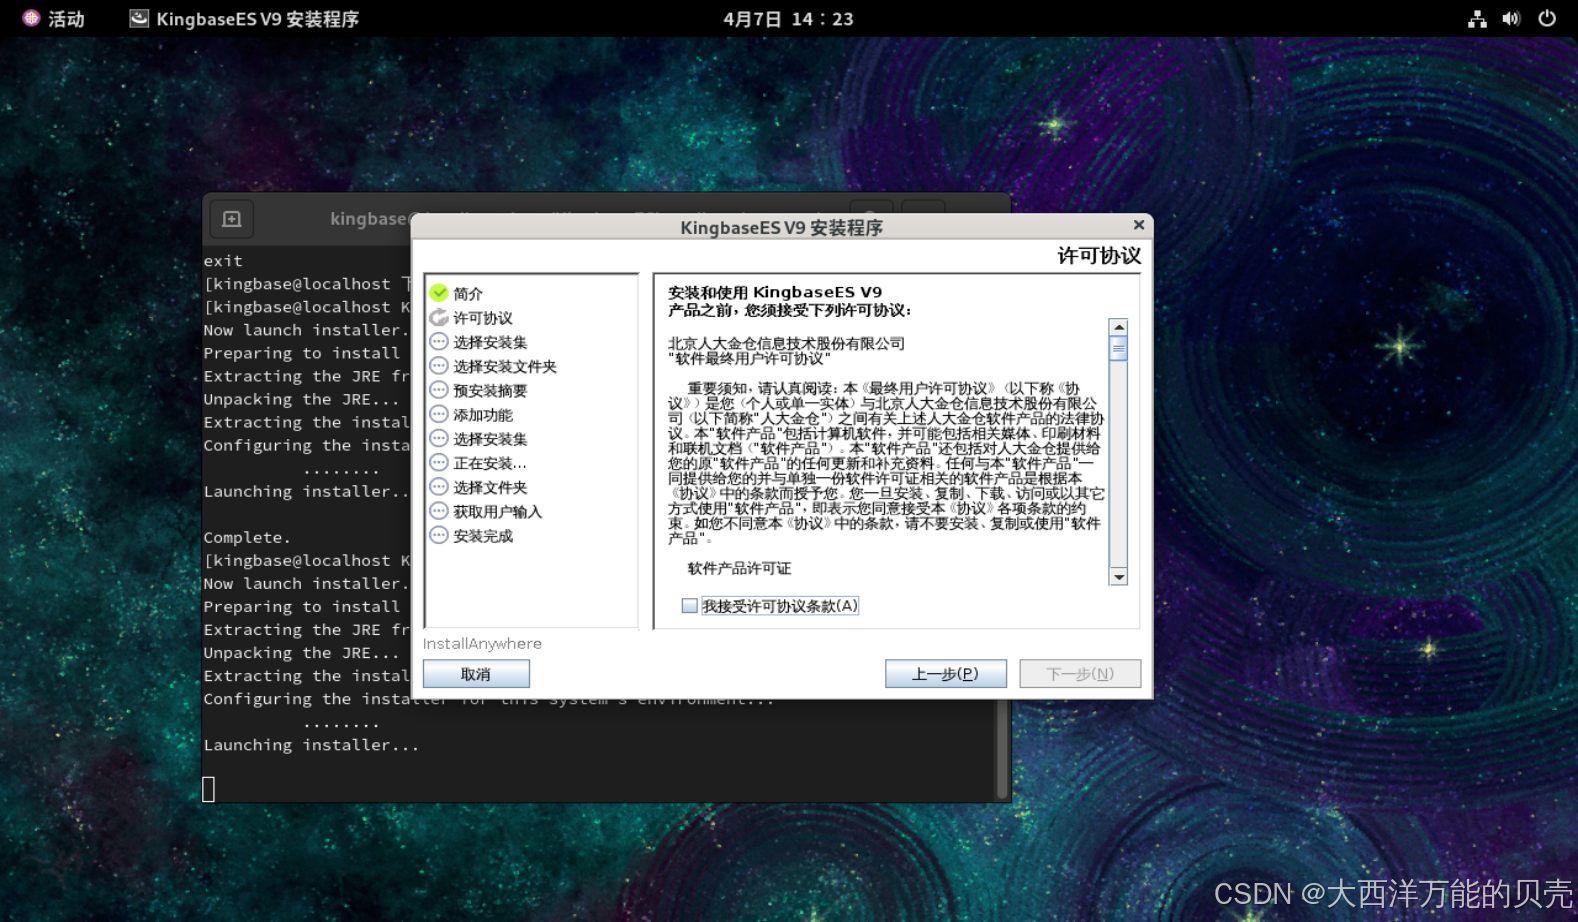Click the 北京人大金仓信息技术股份有限公司 line
This screenshot has height=922, width=1578.
pyautogui.click(x=786, y=343)
